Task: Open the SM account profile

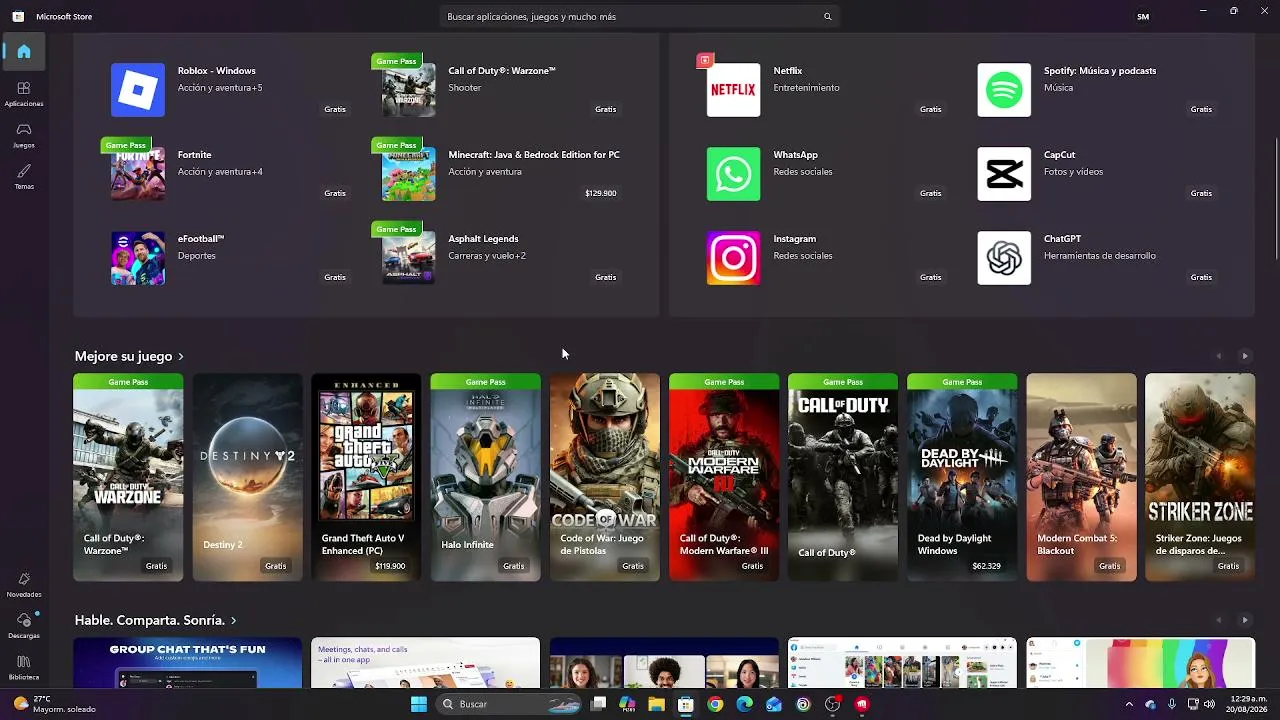Action: [1143, 17]
